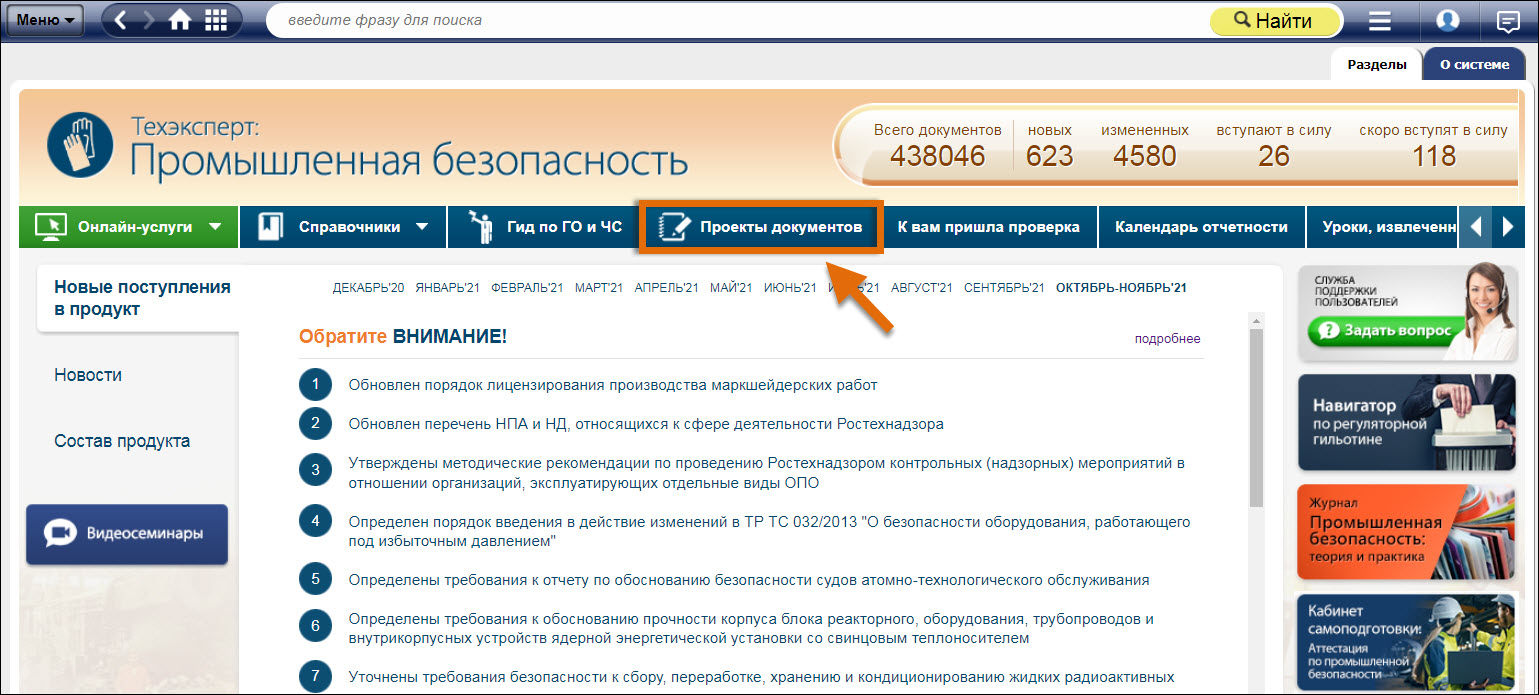
Task: Switch to the Разделы tab
Action: point(1377,64)
